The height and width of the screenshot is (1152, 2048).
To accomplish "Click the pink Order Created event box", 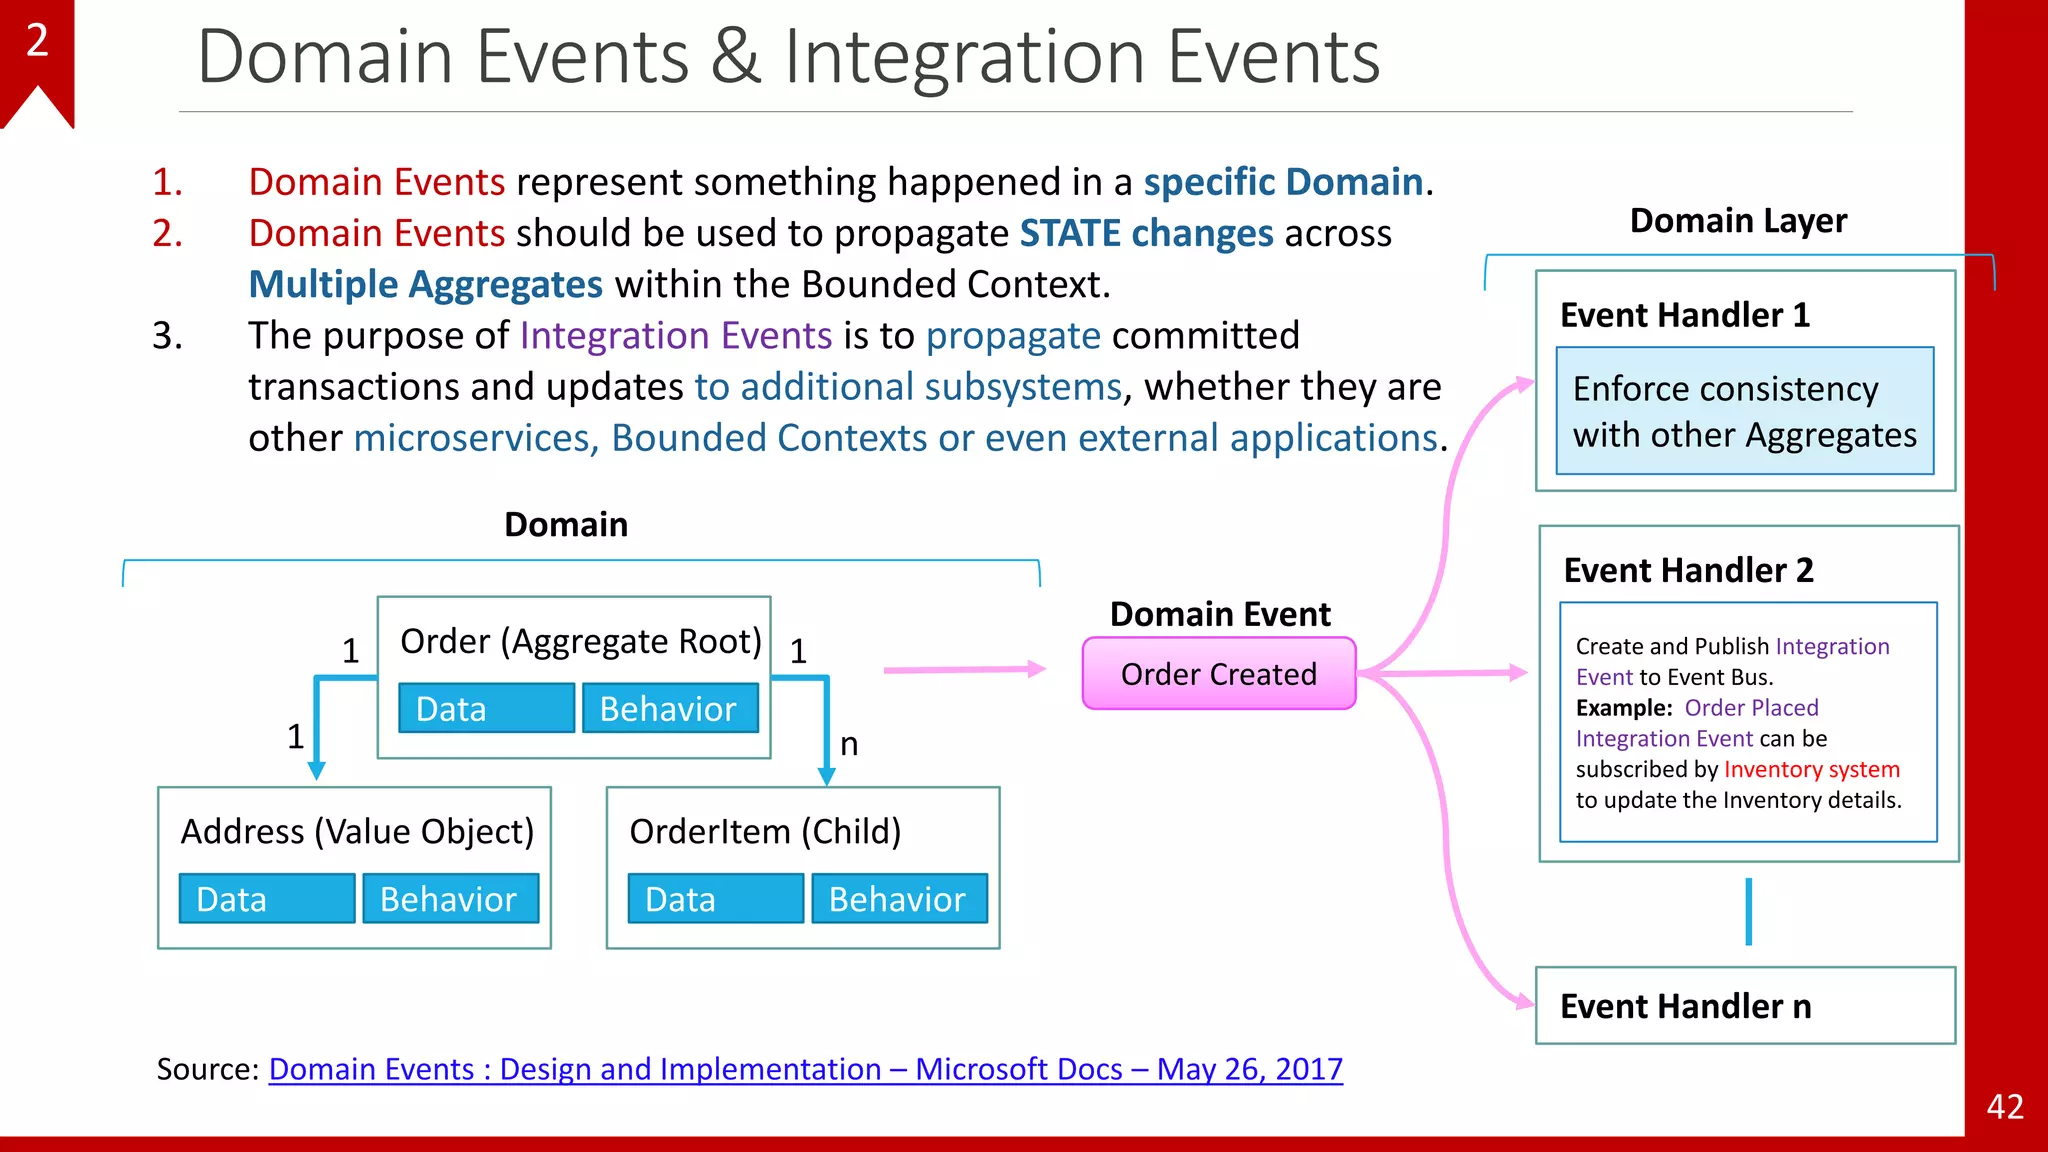I will click(x=1218, y=674).
